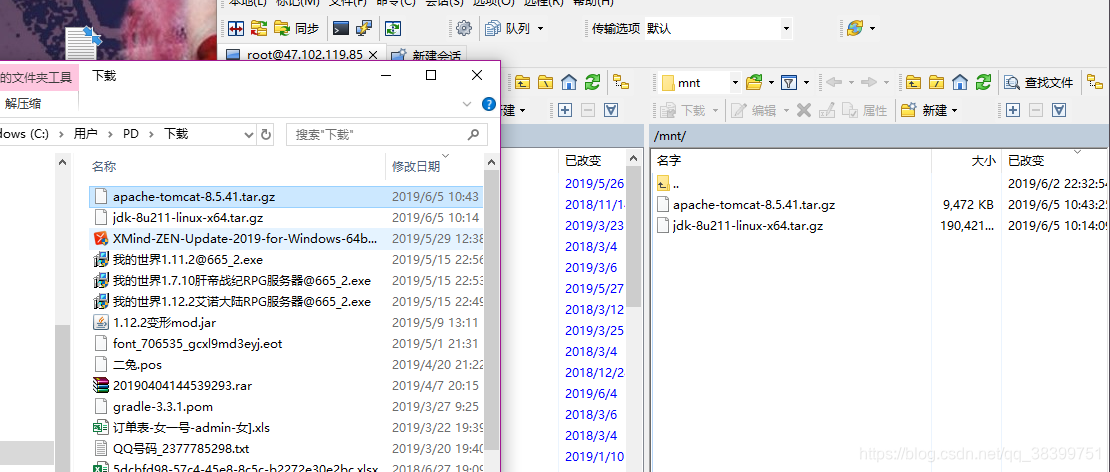The width and height of the screenshot is (1110, 472).
Task: Click the remote 下载 download button
Action: 683,110
